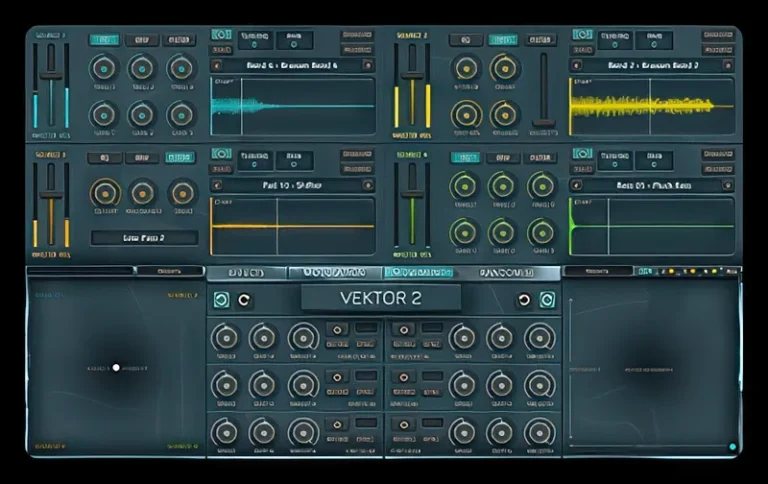Click the cyan source volume fader handle

(x=51, y=76)
